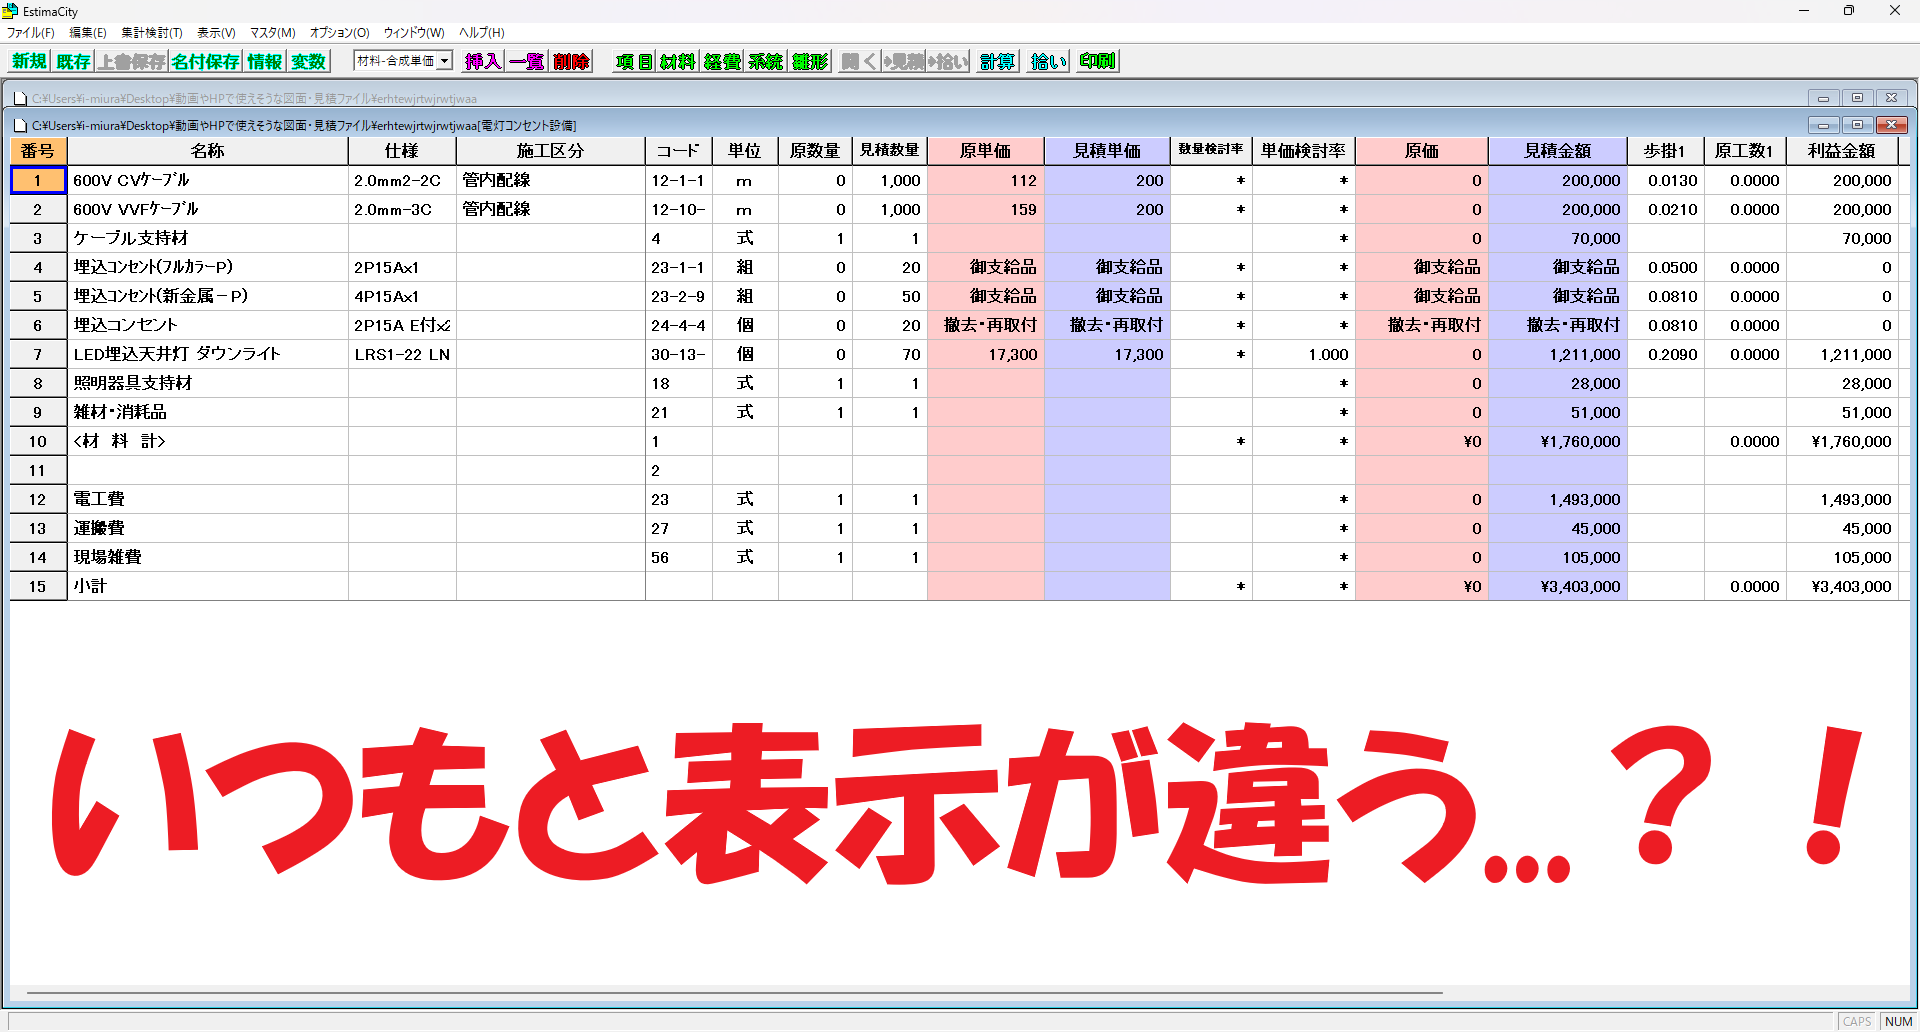Screen dimensions: 1920x1032
Task: Click 名付保存 (Save As) toolbar button
Action: pos(205,61)
